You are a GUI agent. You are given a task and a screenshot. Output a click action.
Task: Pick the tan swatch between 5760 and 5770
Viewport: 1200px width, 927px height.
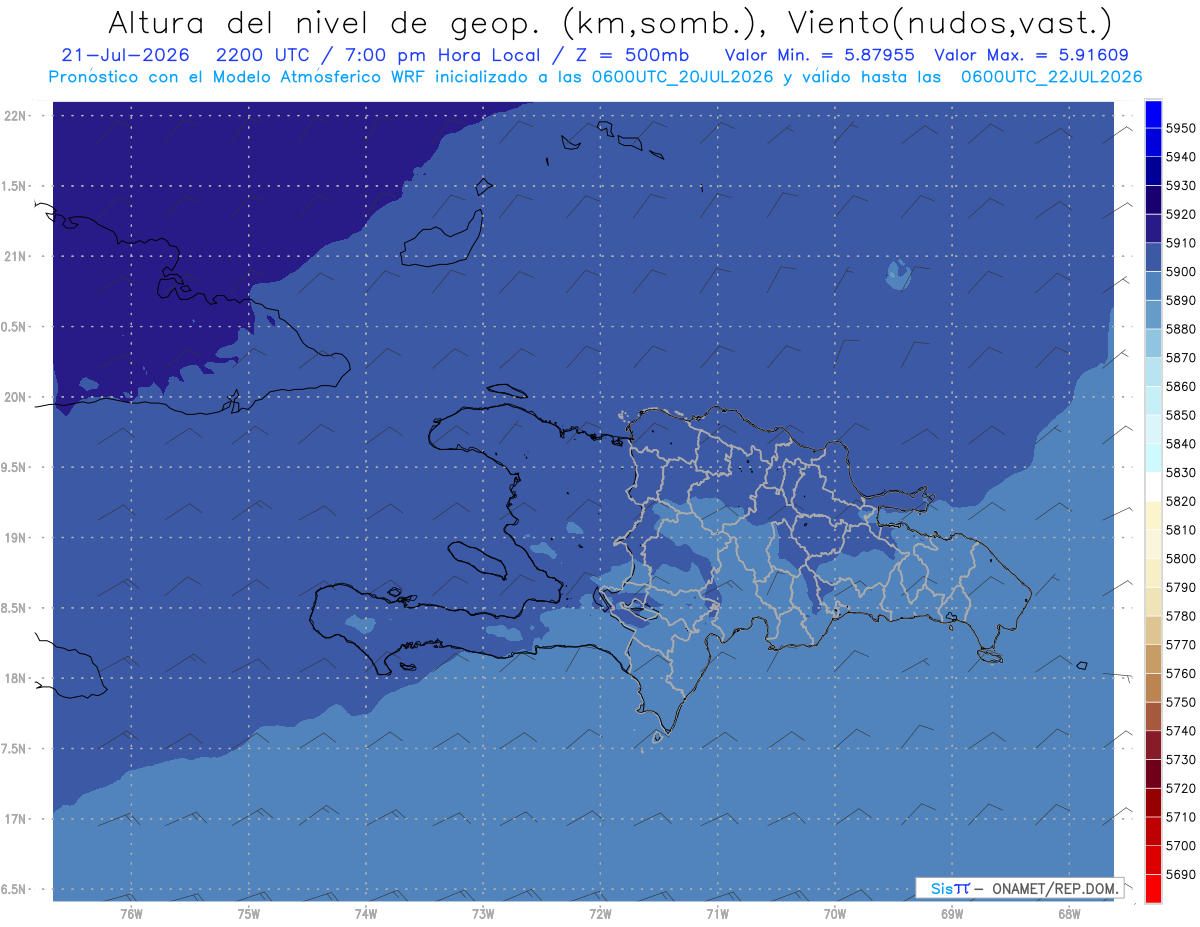pyautogui.click(x=1153, y=659)
